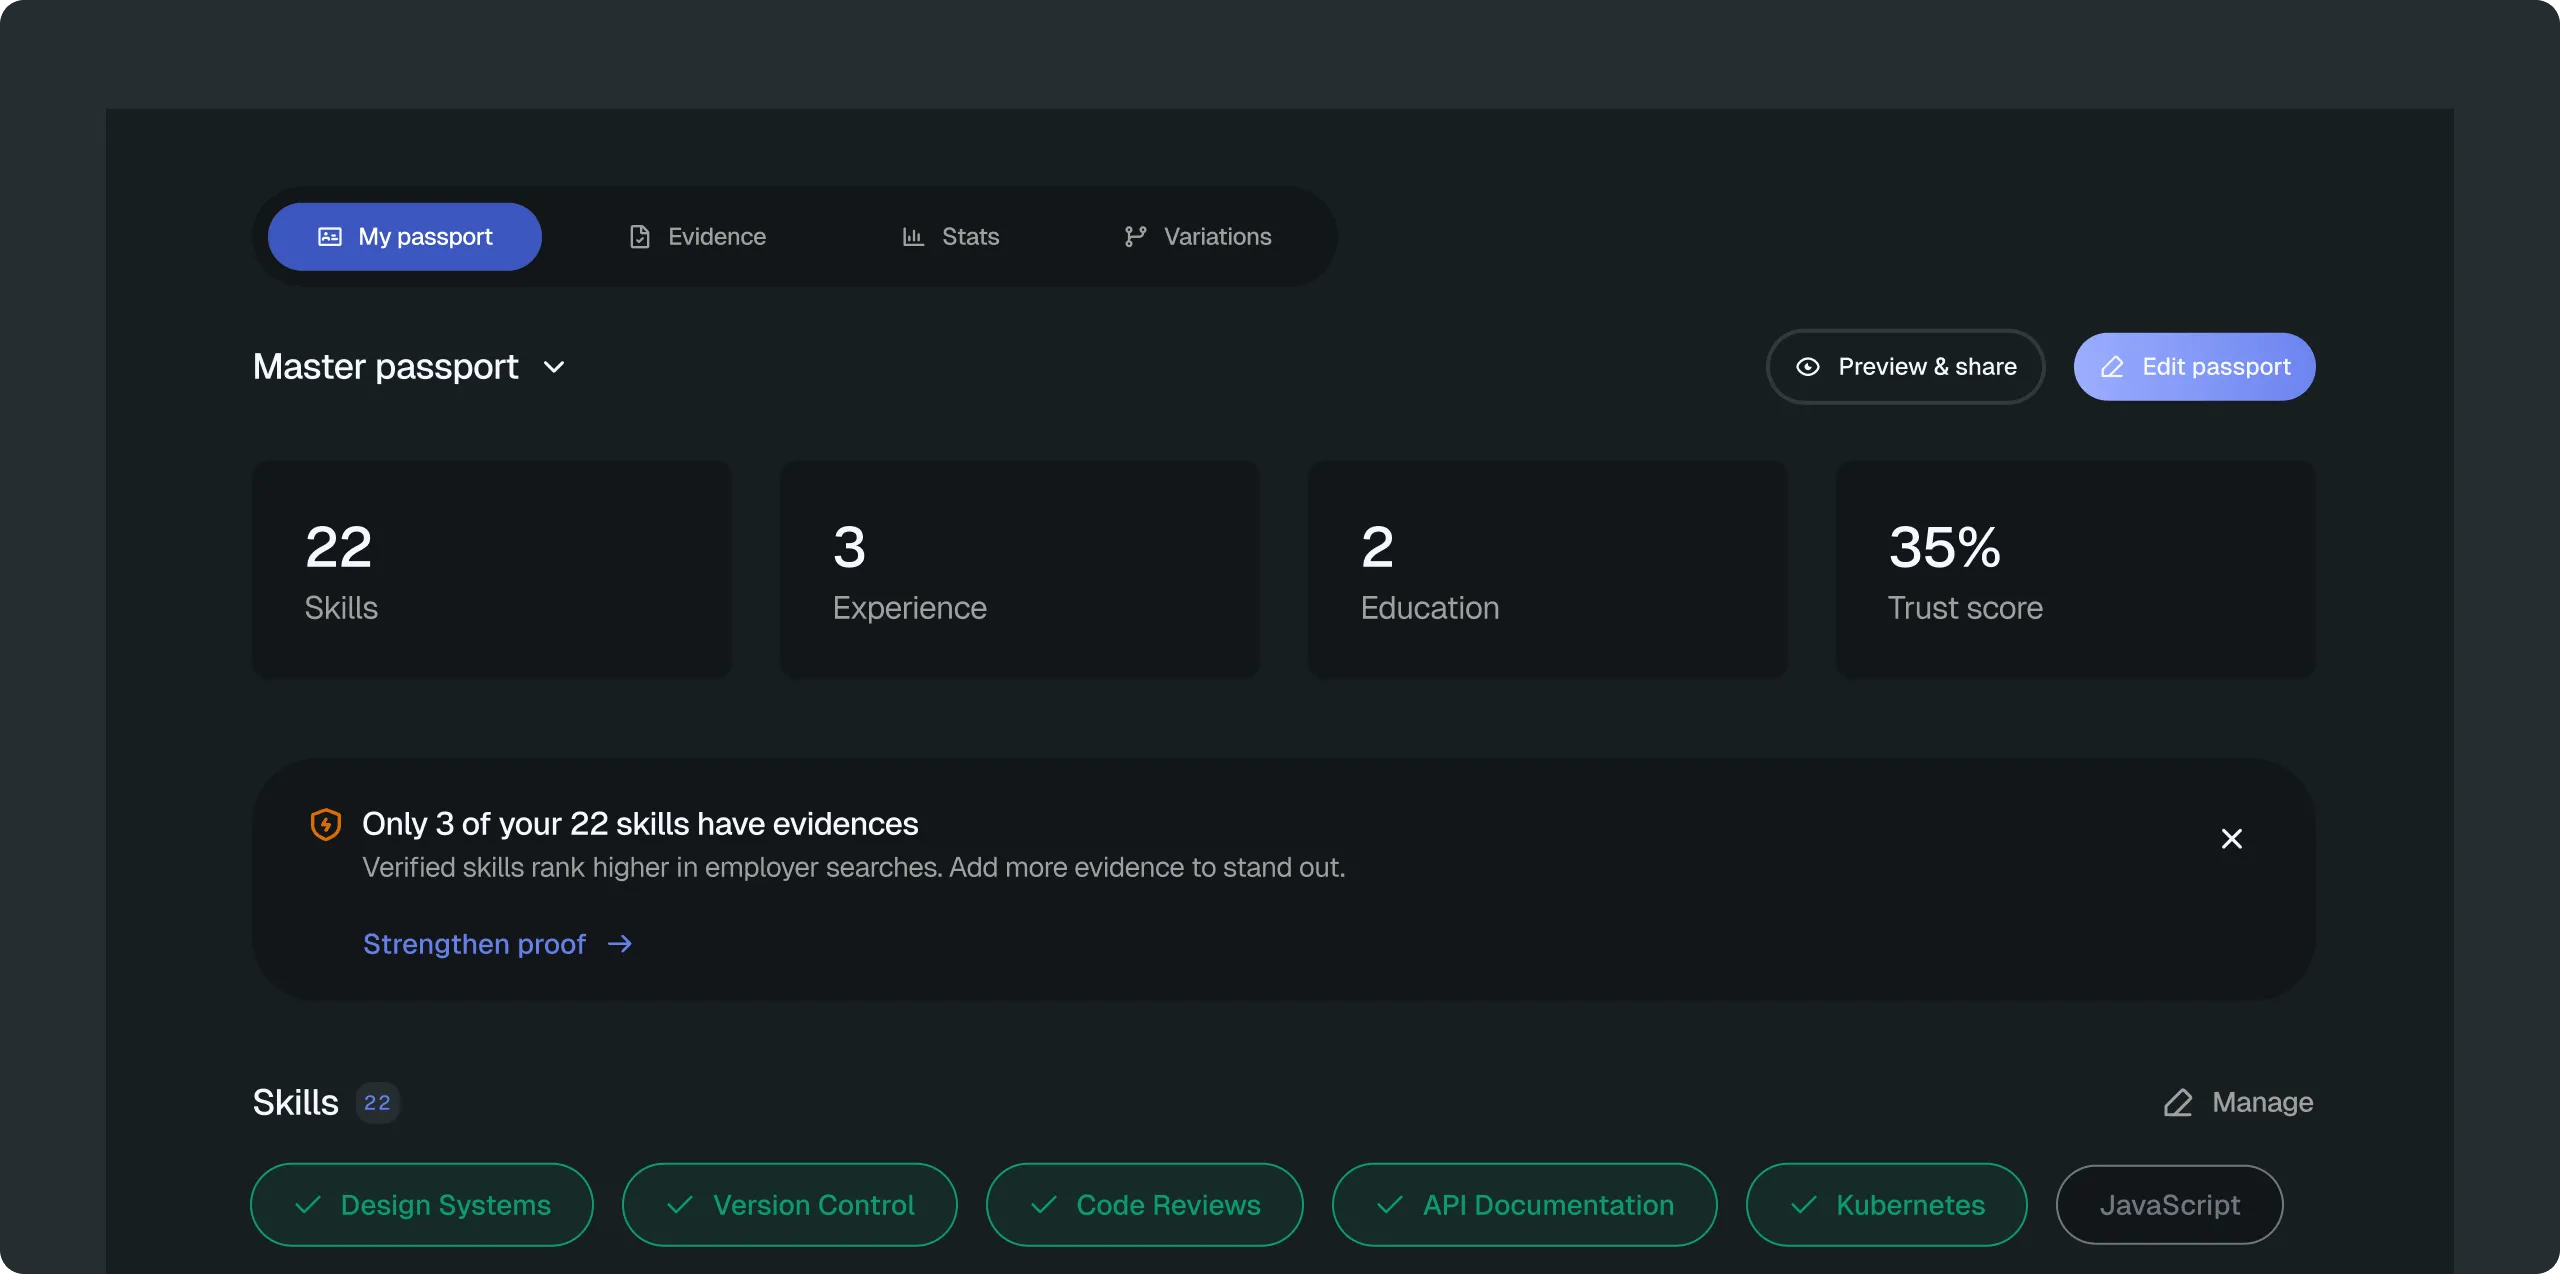This screenshot has width=2560, height=1274.
Task: Click the bar chart icon beside Stats
Action: [x=913, y=237]
